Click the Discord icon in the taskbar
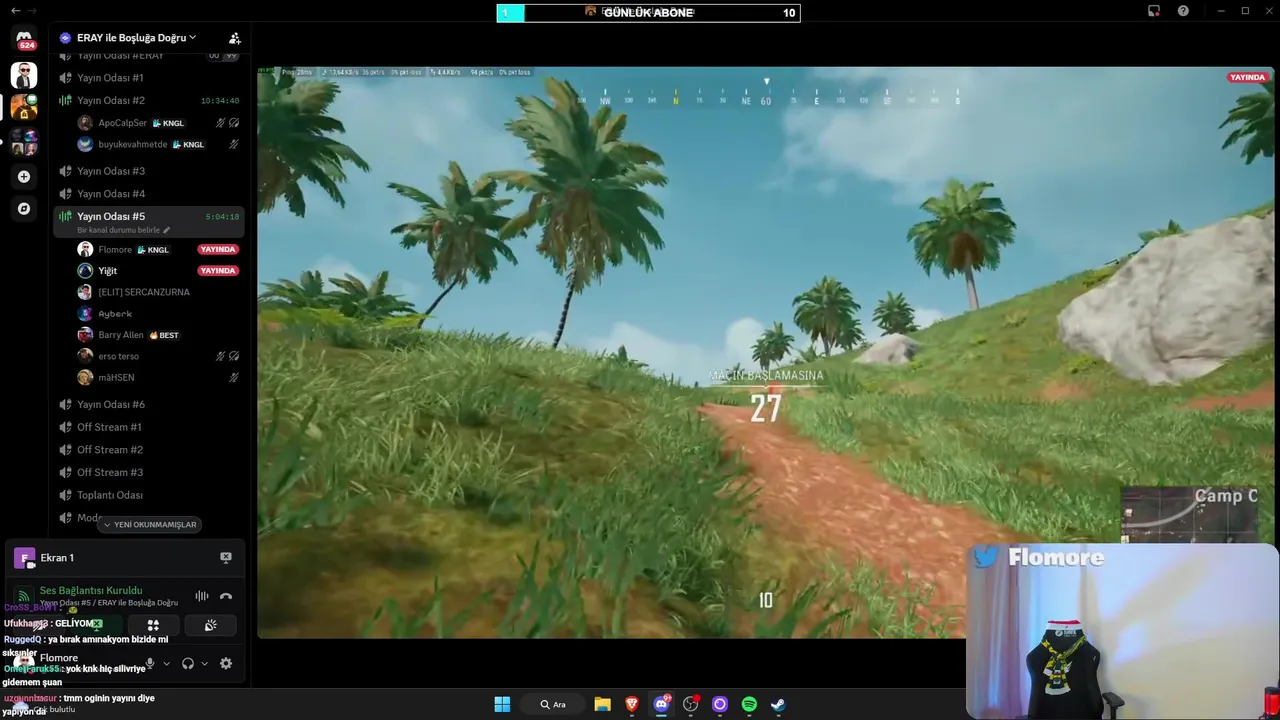This screenshot has width=1280, height=720. (x=661, y=704)
